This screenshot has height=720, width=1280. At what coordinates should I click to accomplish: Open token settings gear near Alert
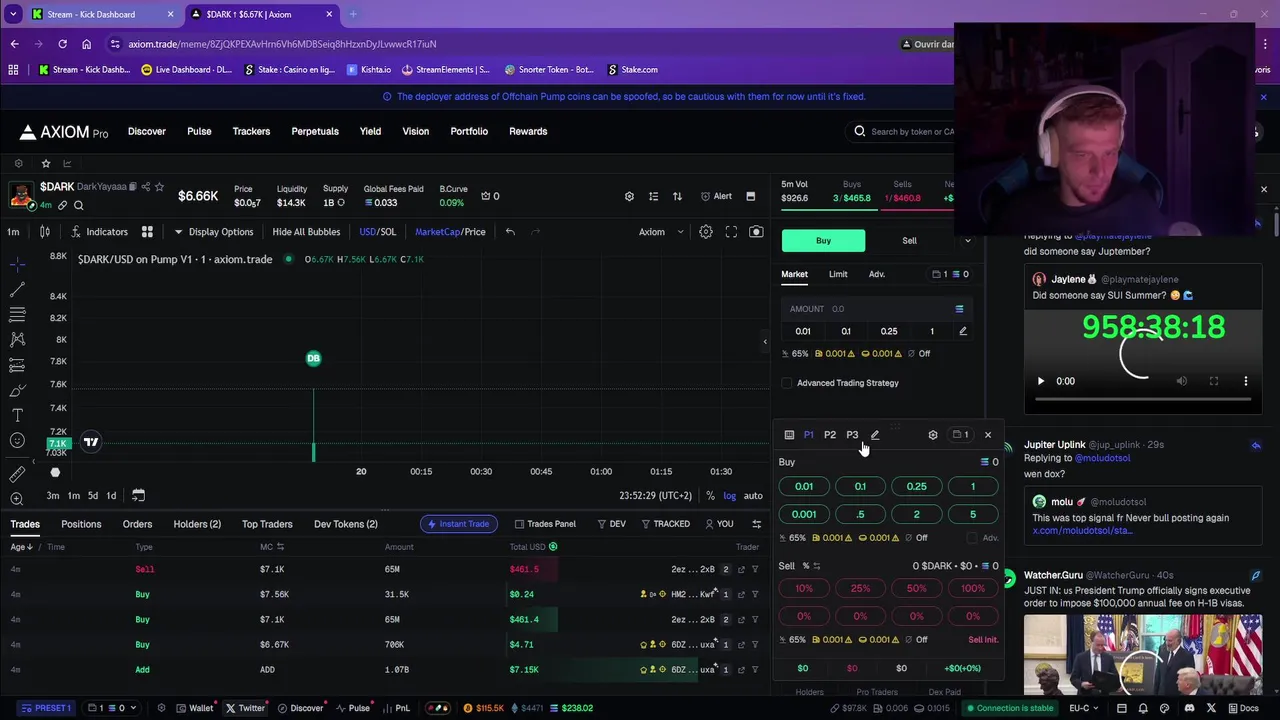(x=629, y=196)
